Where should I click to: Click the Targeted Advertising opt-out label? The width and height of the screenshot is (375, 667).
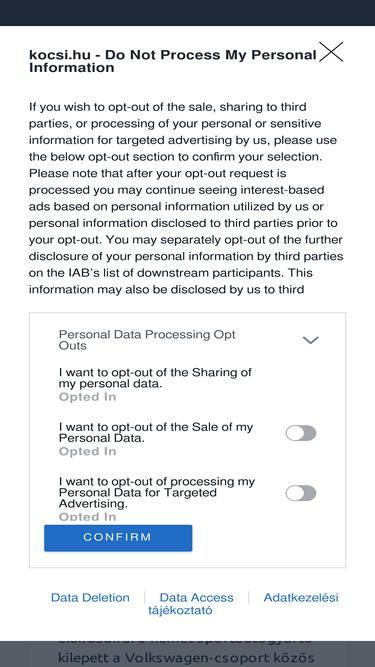click(157, 493)
